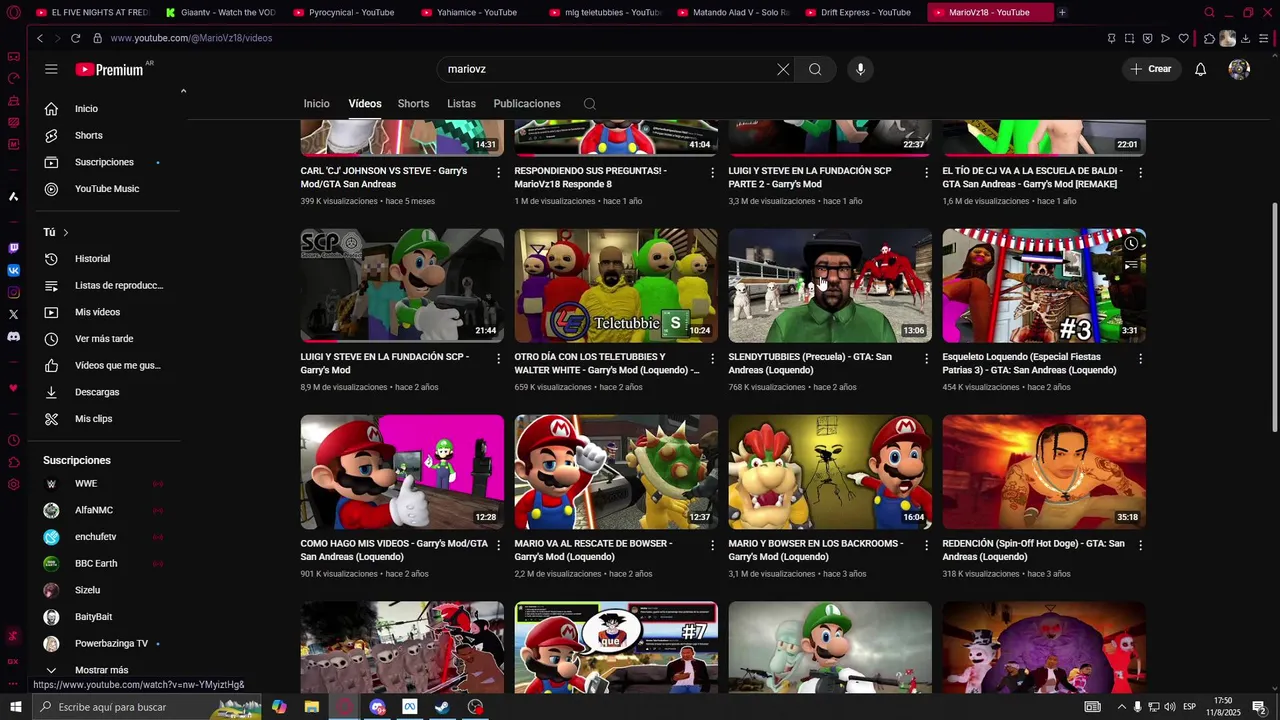Switch to the Pyrocynical - YouTube browser tab
This screenshot has width=1280, height=720.
[x=351, y=12]
